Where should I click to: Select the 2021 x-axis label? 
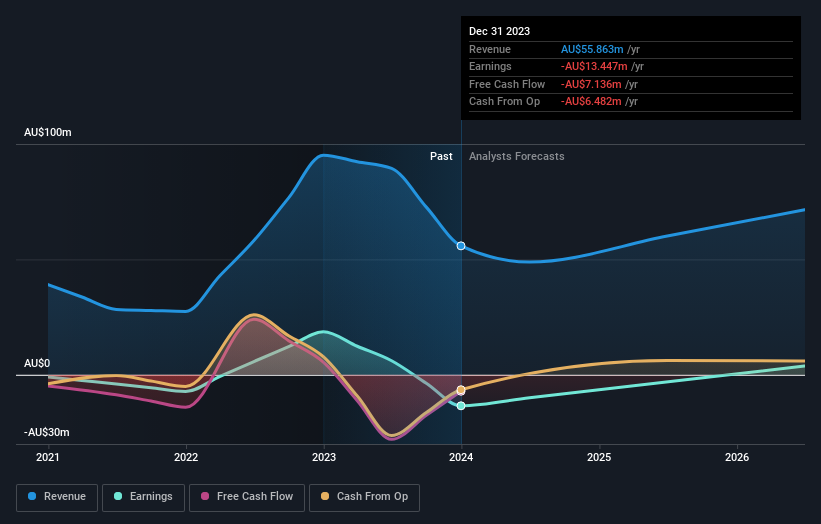(x=48, y=457)
